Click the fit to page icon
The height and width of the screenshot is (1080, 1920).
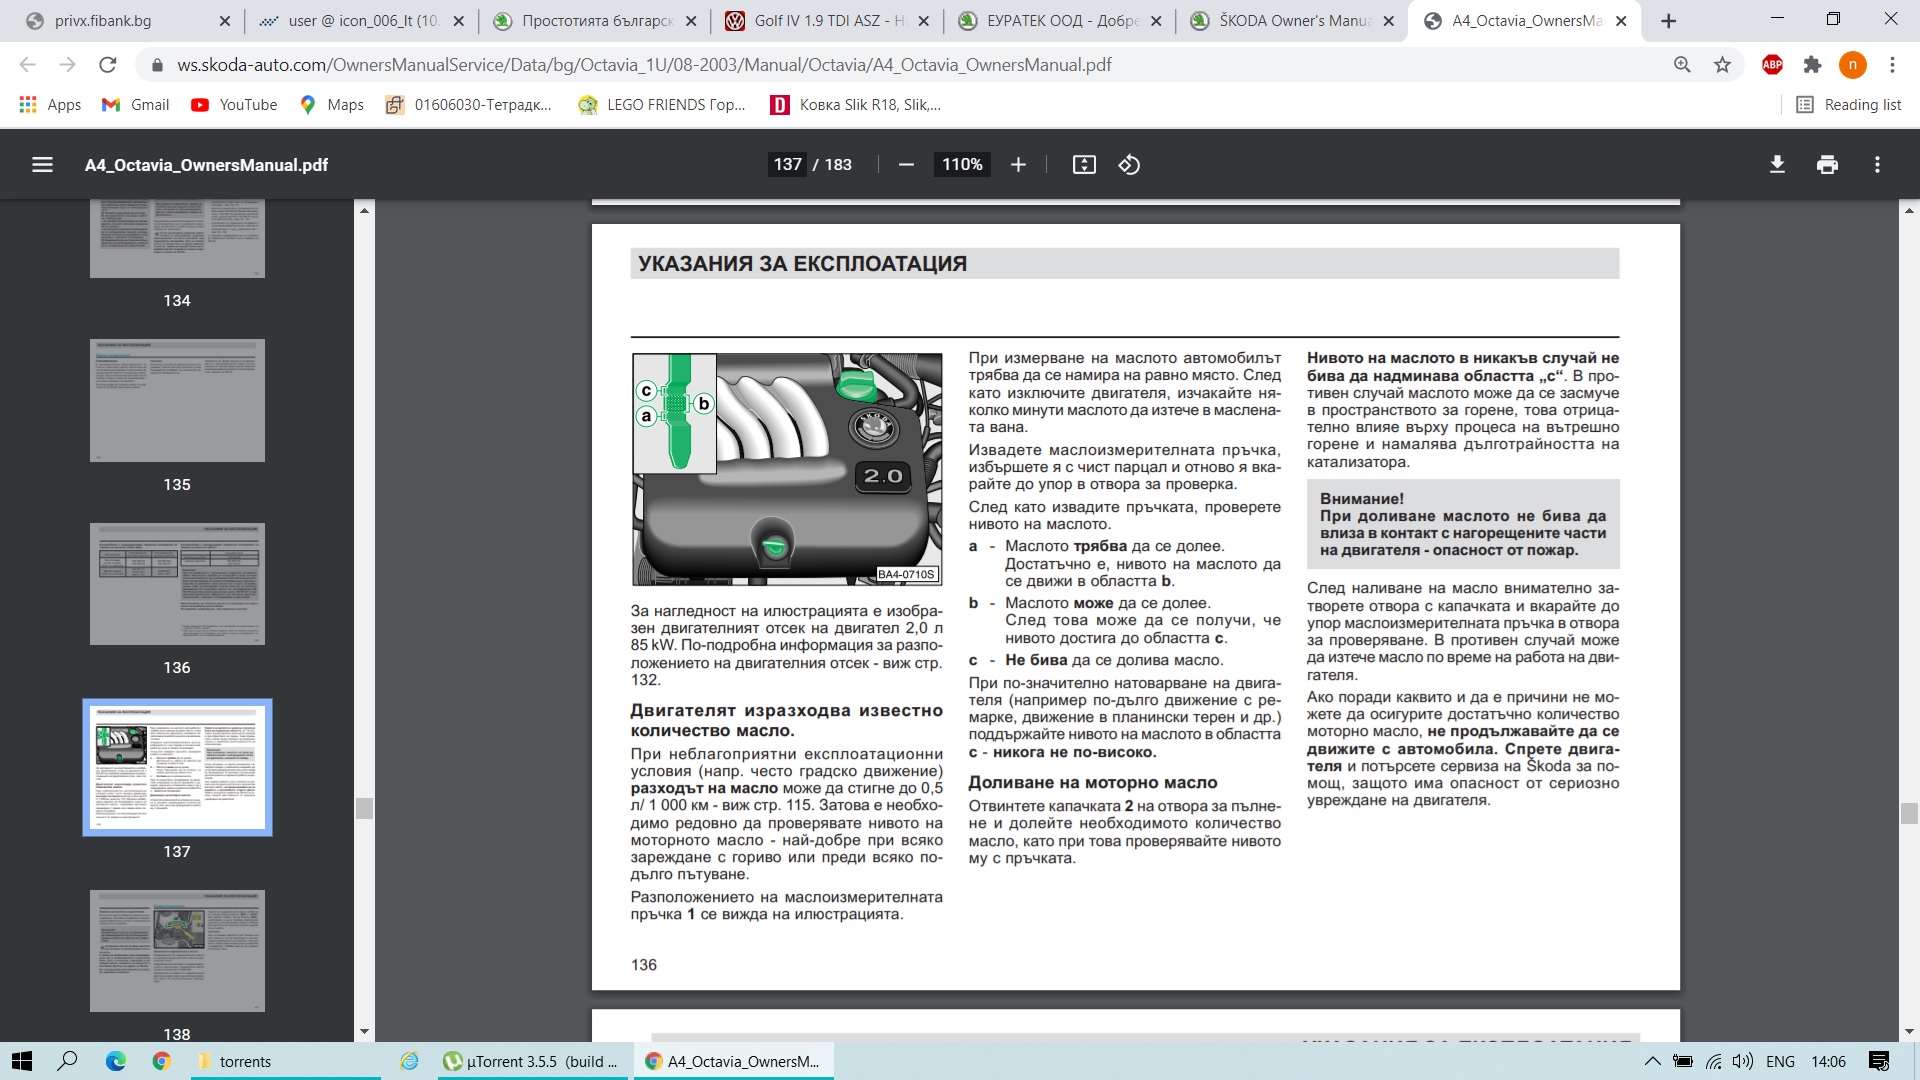coord(1084,165)
